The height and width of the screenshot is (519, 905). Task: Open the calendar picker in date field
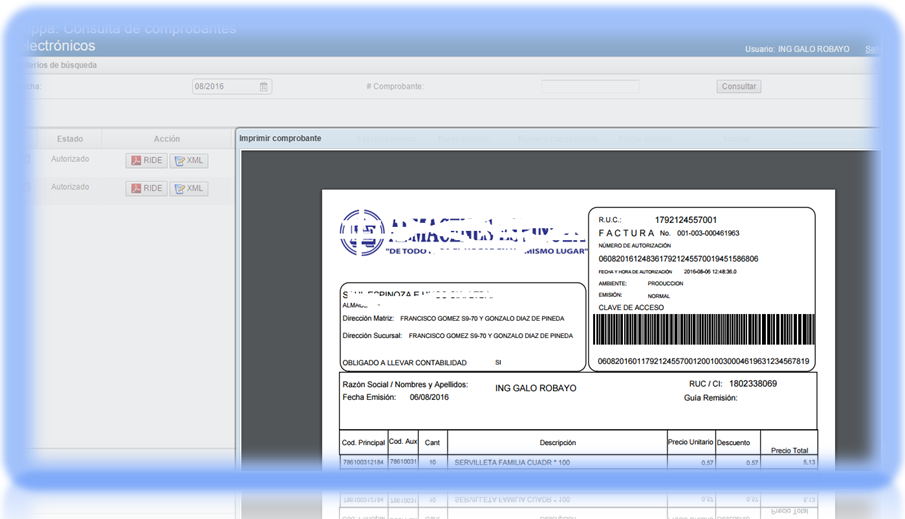coord(264,87)
